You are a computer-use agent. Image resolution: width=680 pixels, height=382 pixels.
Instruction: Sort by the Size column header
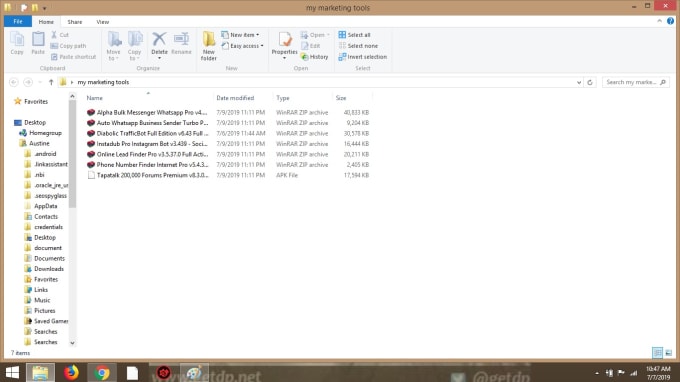tap(352, 98)
